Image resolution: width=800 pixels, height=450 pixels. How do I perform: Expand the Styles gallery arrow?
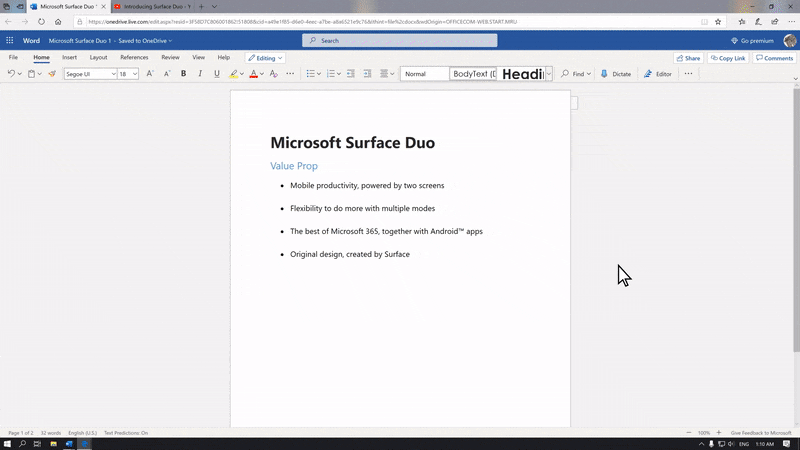(x=549, y=74)
